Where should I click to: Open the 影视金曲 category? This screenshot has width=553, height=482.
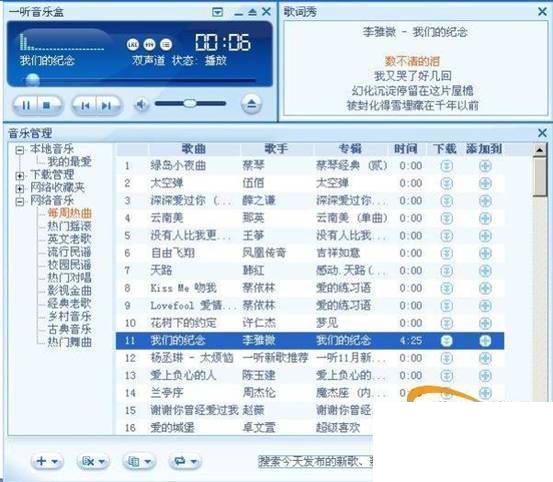click(x=69, y=291)
